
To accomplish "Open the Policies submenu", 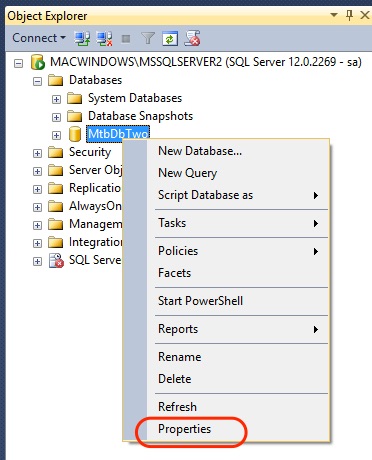I will click(238, 251).
